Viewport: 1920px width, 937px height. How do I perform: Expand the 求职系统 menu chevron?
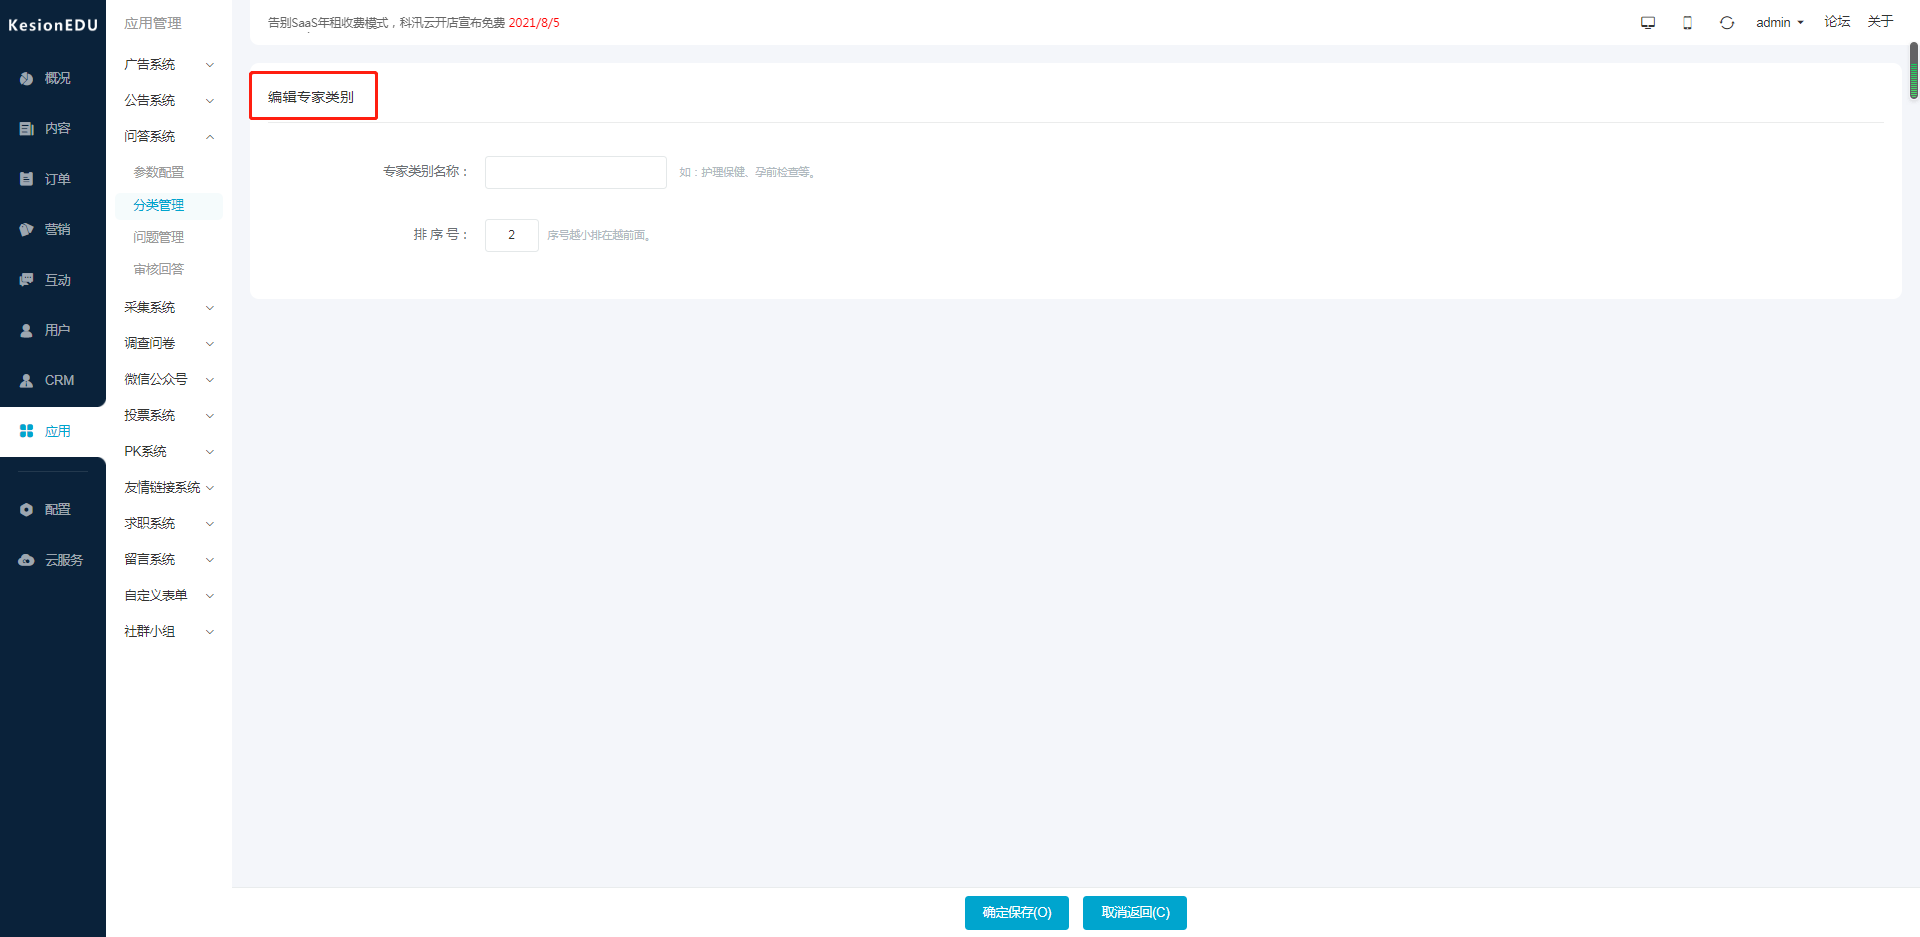tap(210, 524)
